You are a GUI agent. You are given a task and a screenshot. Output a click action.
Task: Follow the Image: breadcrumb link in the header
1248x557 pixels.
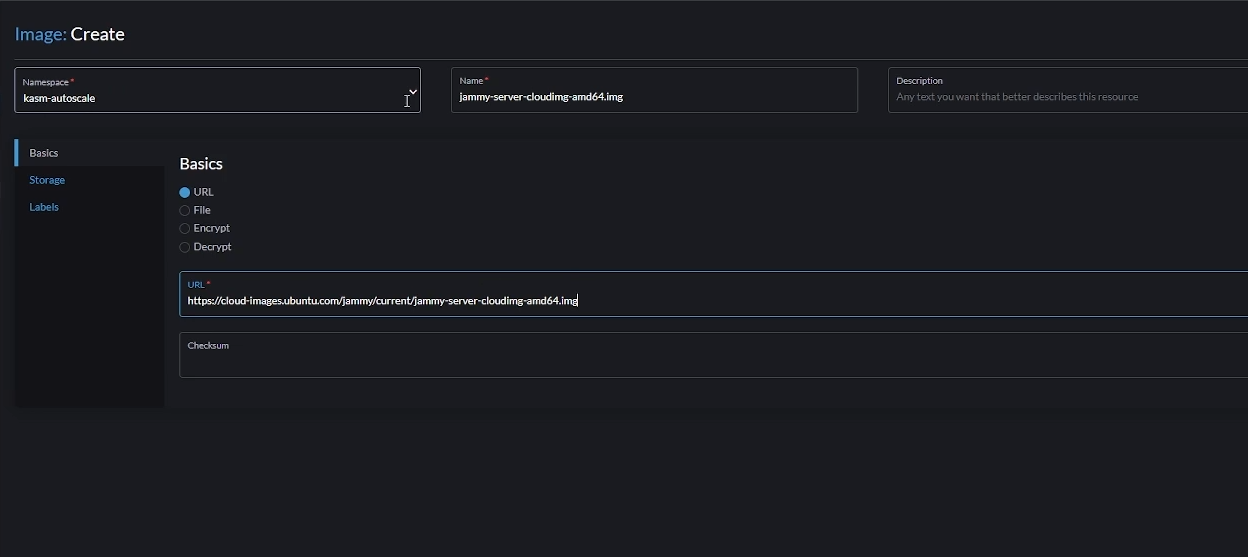coord(40,34)
